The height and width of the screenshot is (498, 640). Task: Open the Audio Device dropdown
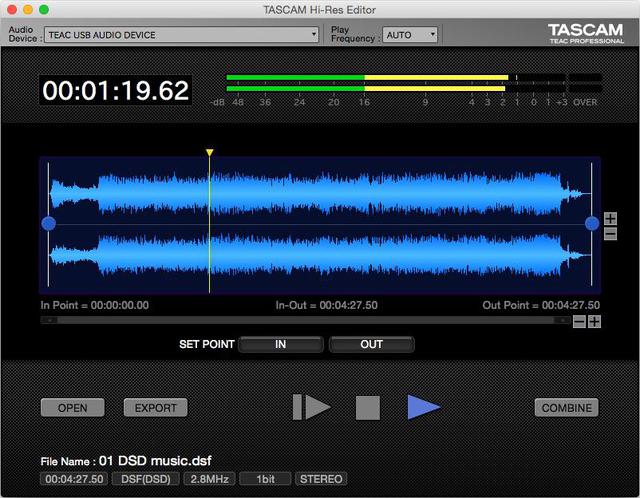click(181, 35)
